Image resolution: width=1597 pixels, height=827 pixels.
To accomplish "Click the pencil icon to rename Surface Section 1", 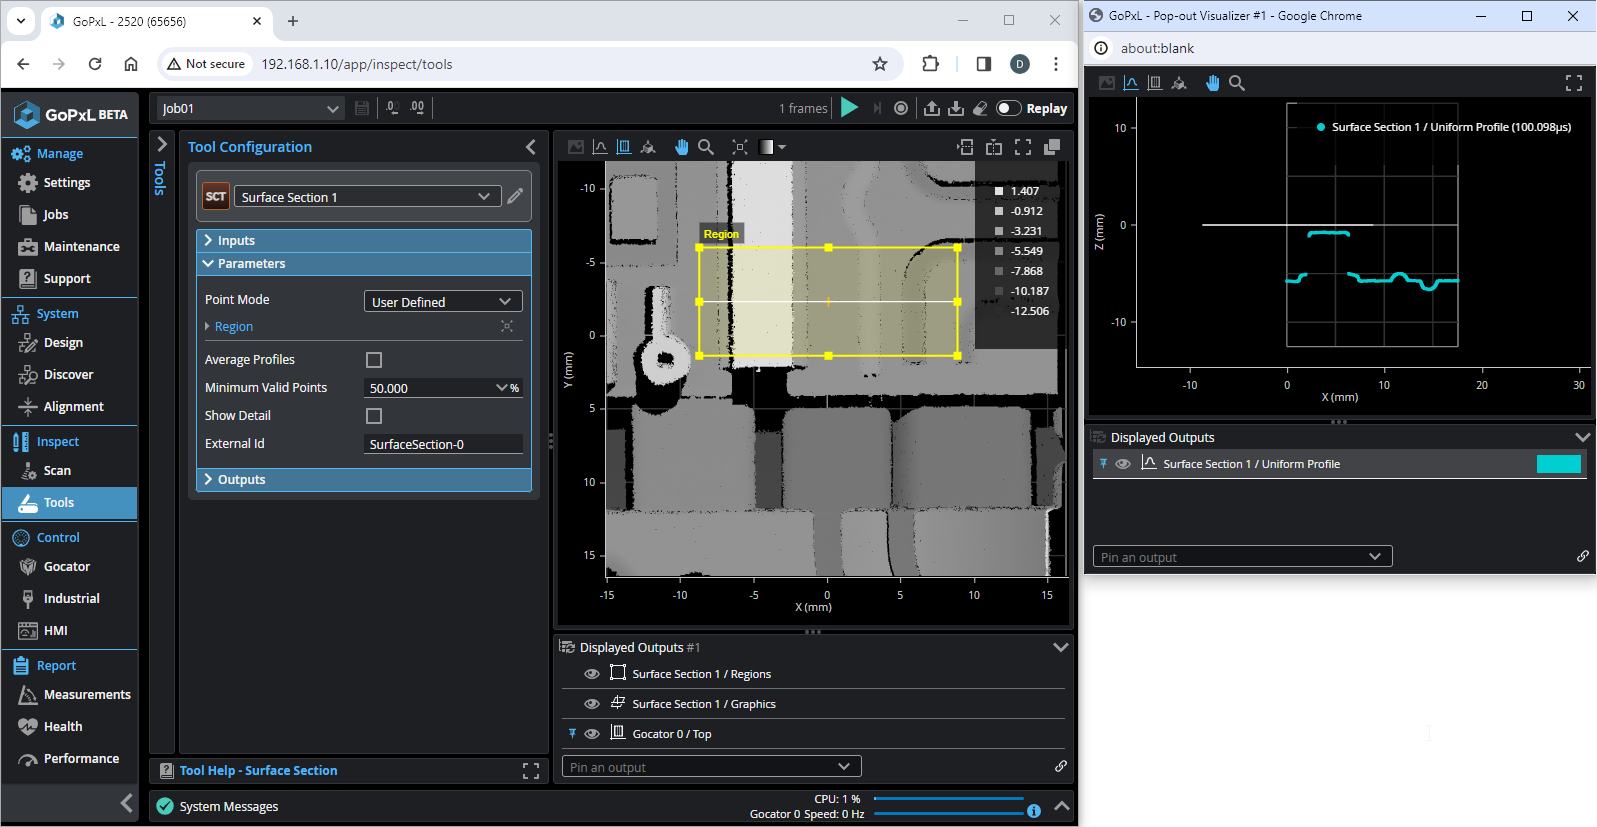I will pyautogui.click(x=515, y=196).
